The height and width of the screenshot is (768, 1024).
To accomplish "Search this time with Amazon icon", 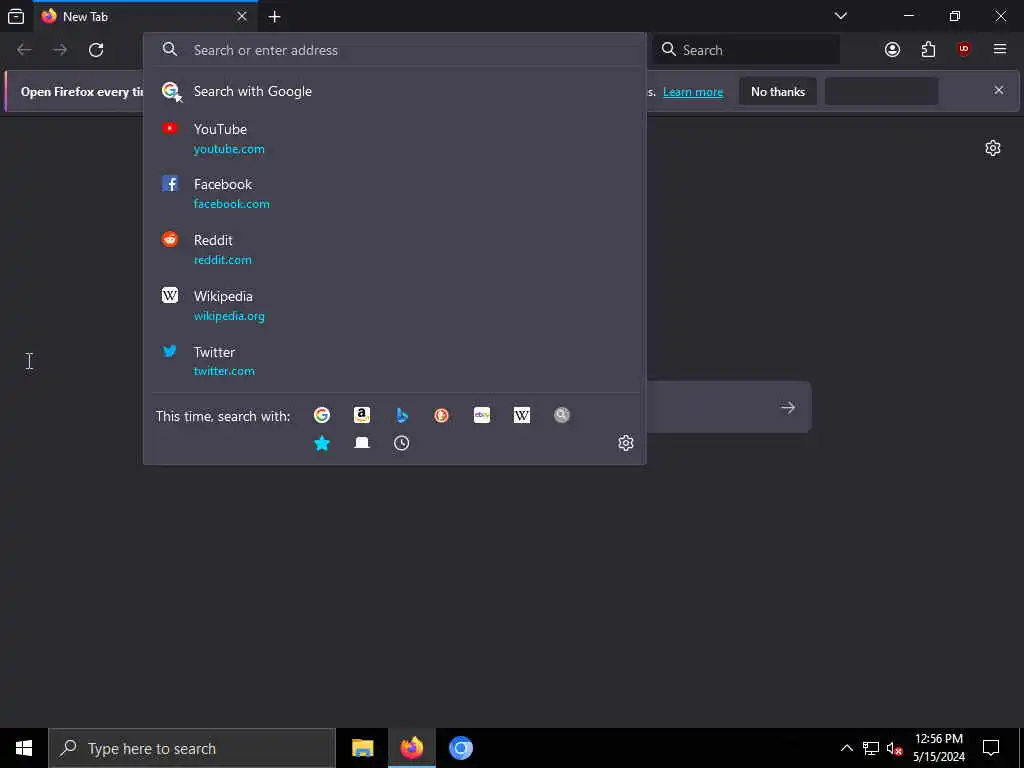I will coord(362,415).
